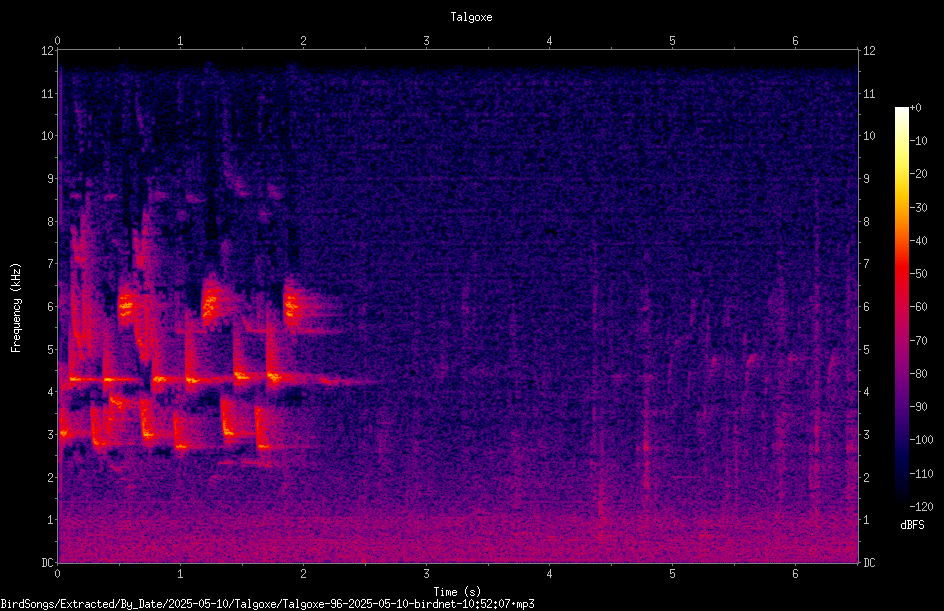Click the -120 label on color scale
944x611 pixels.
tap(921, 506)
